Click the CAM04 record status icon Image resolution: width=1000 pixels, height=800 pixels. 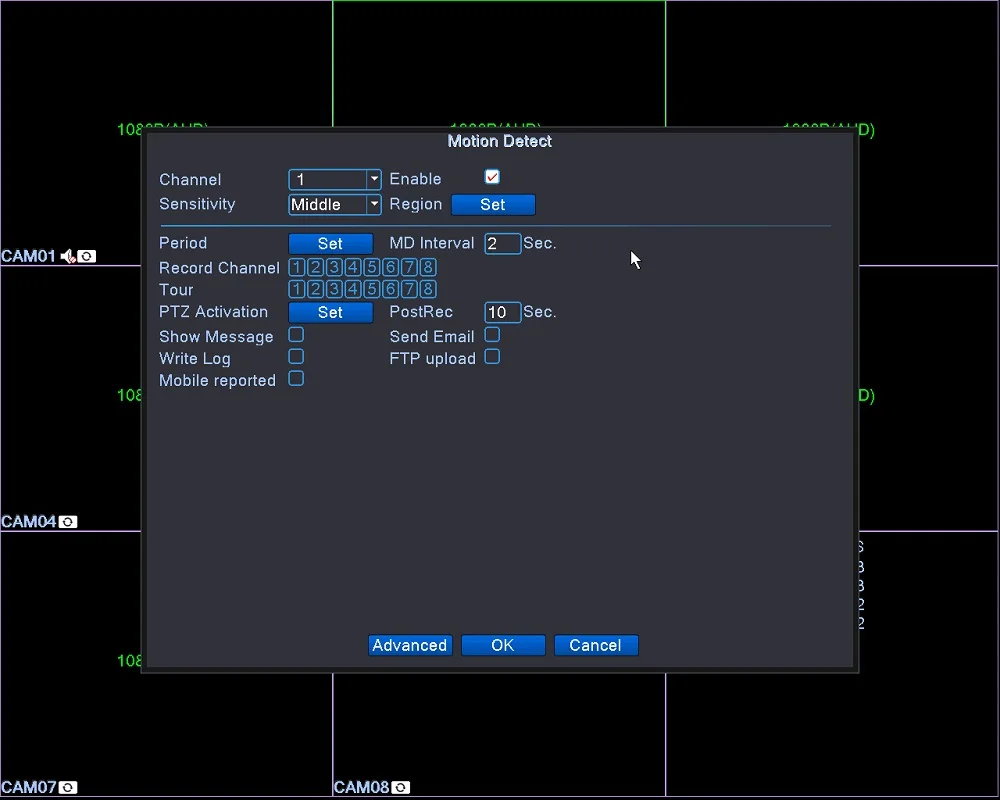[x=68, y=522]
